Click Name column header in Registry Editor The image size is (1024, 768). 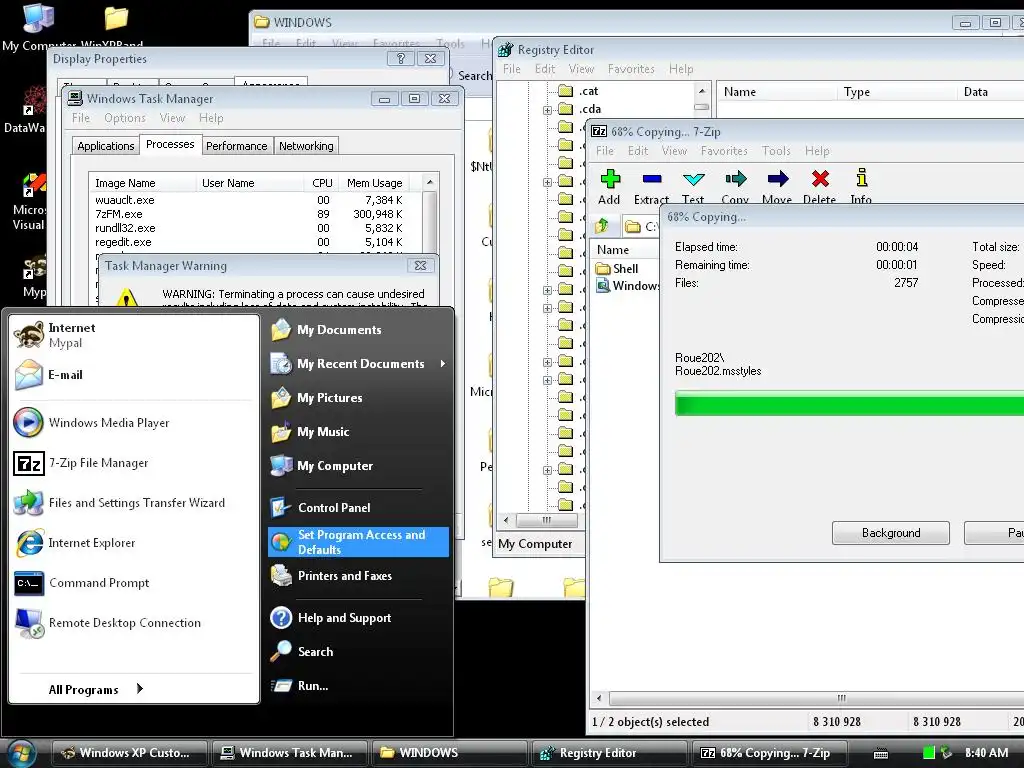coord(776,92)
